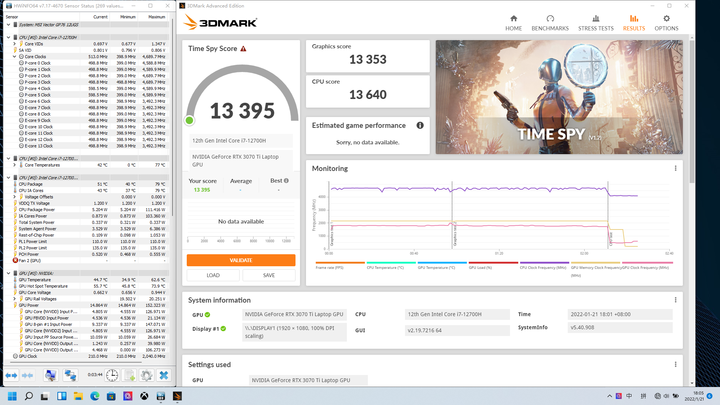Click the HWiNFO network computers icon
The width and height of the screenshot is (720, 405).
pyautogui.click(x=70, y=375)
